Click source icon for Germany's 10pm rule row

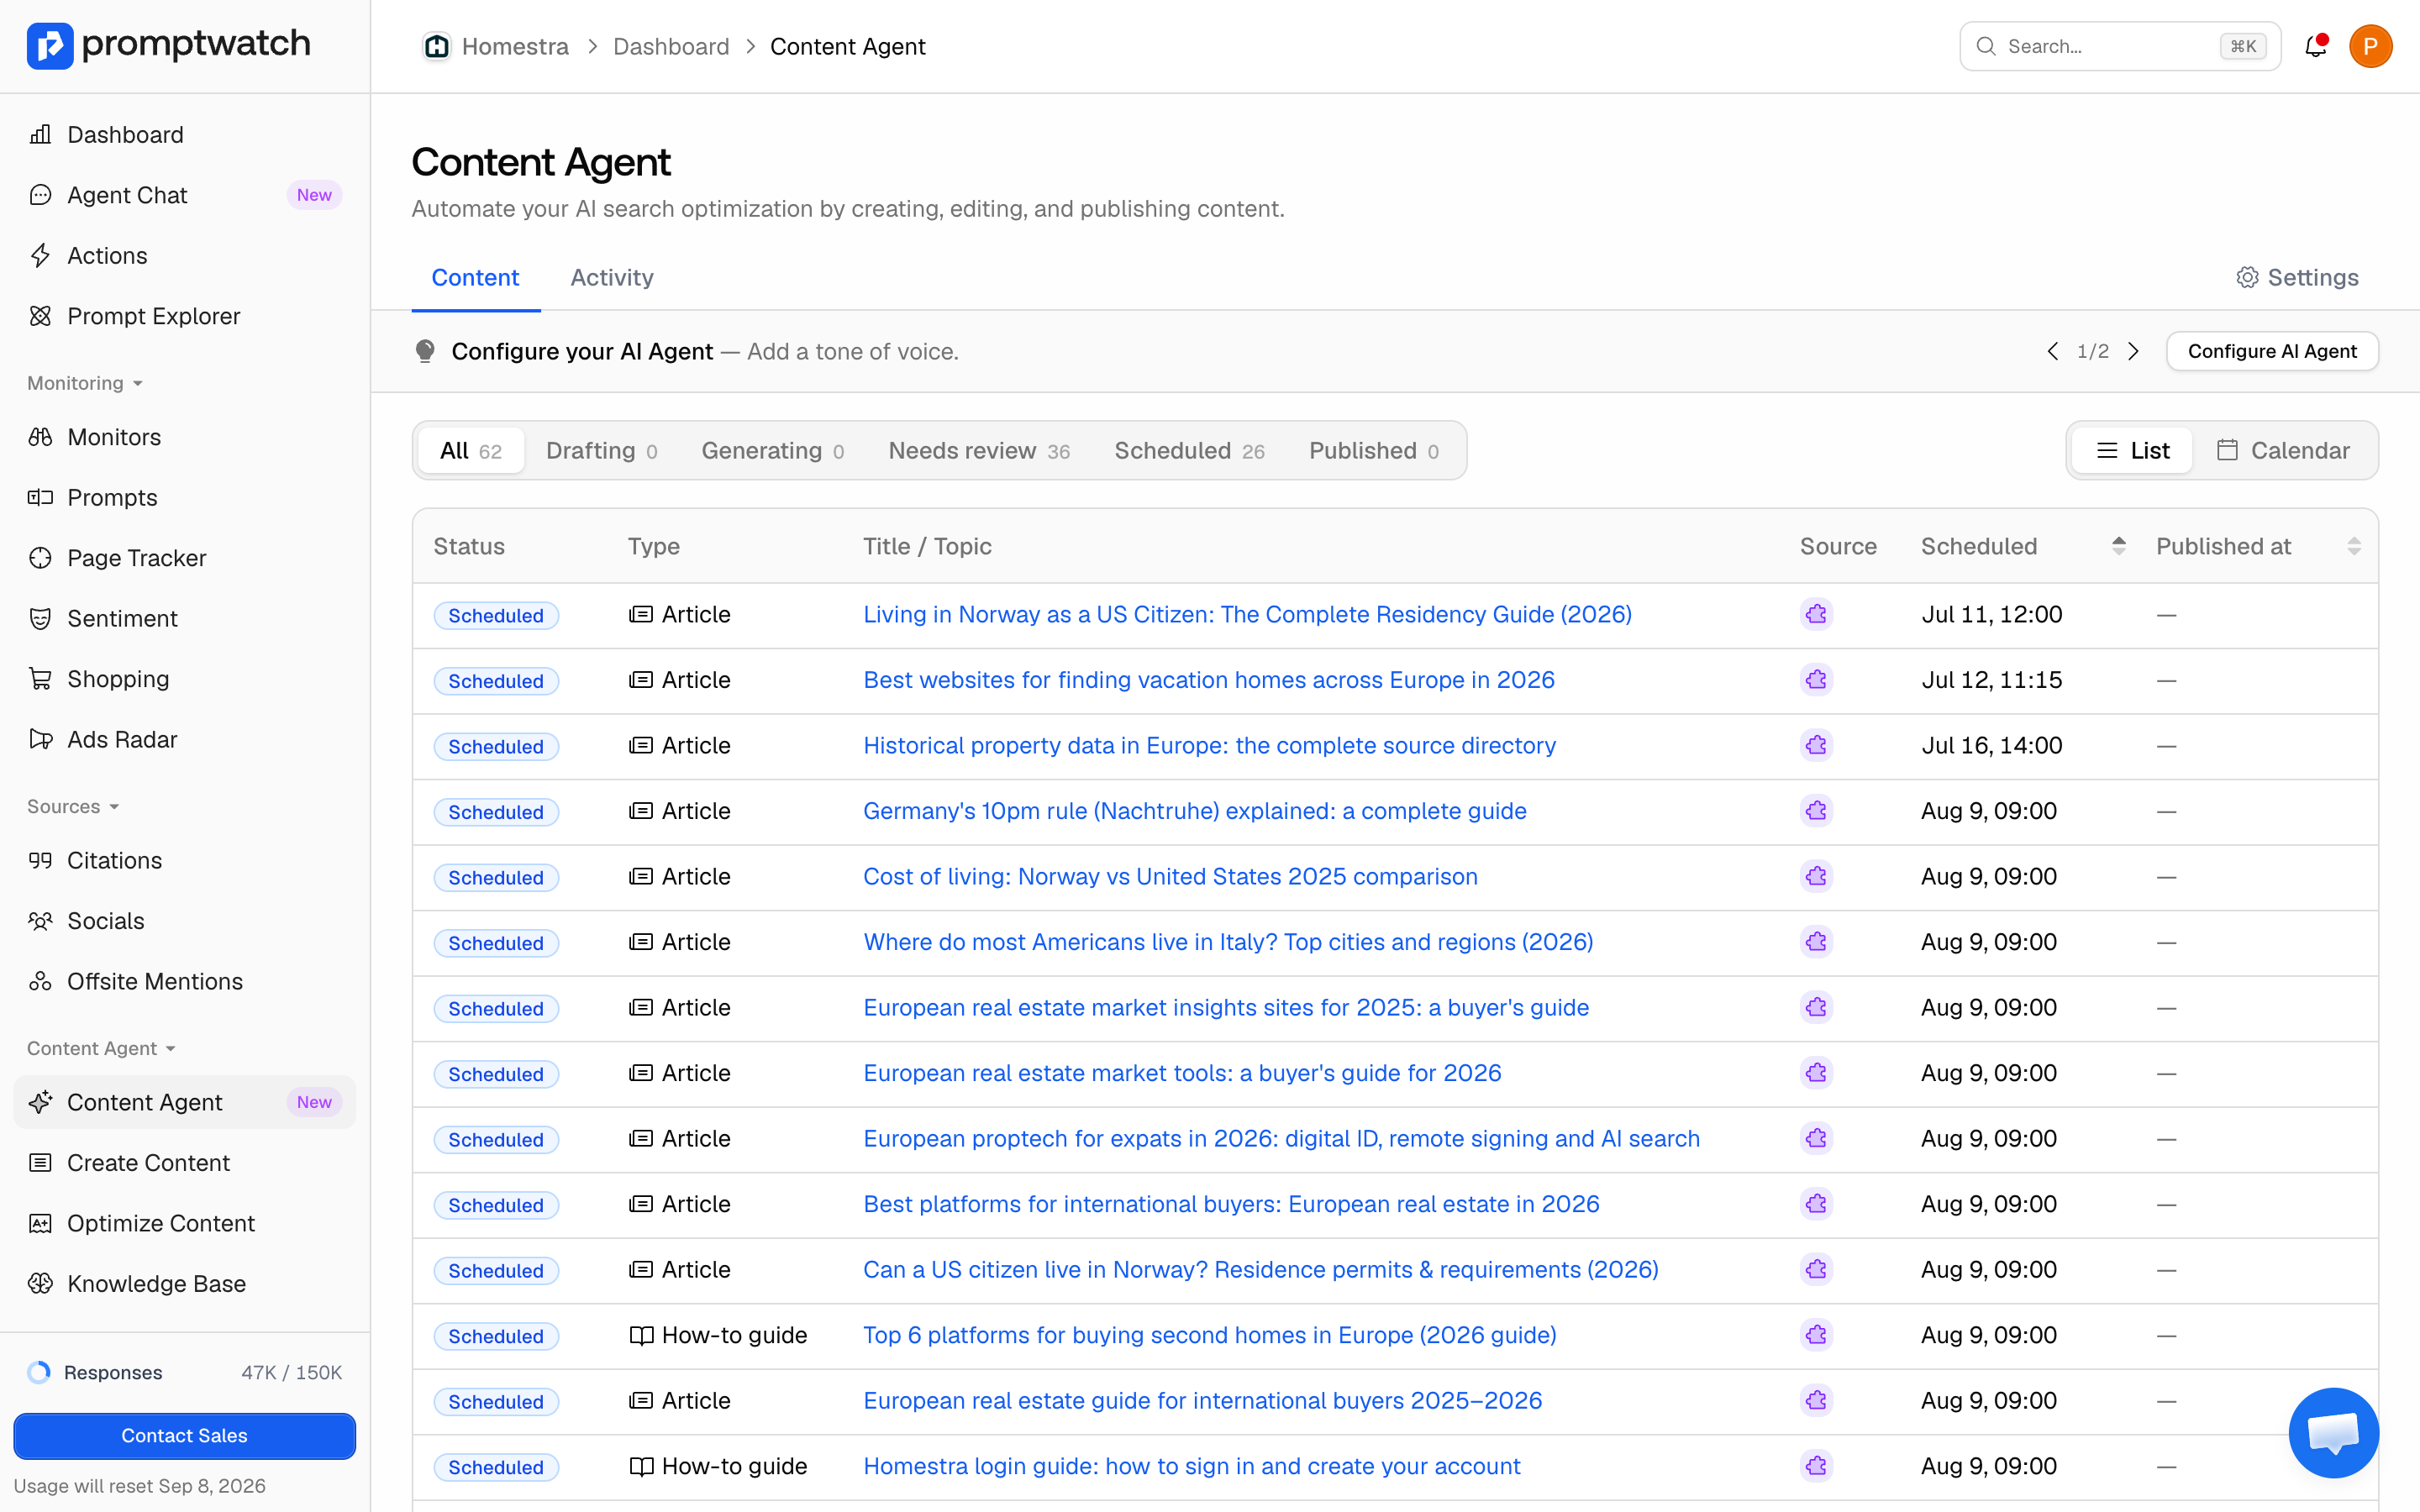1816,811
